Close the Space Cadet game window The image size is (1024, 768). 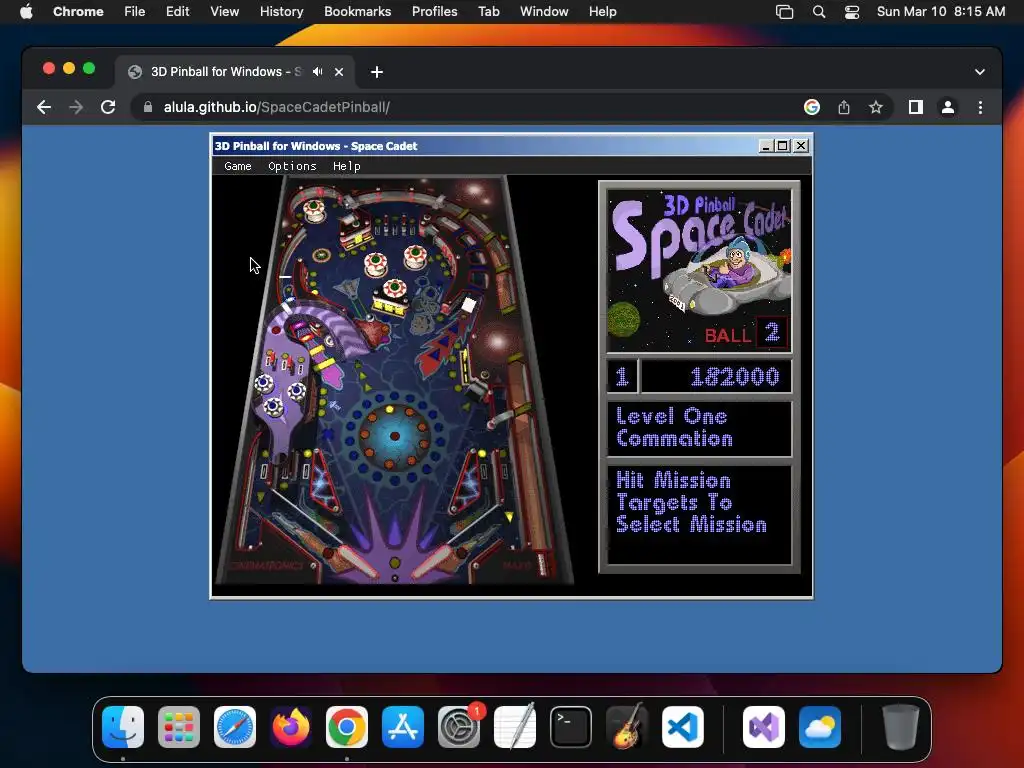tap(801, 146)
